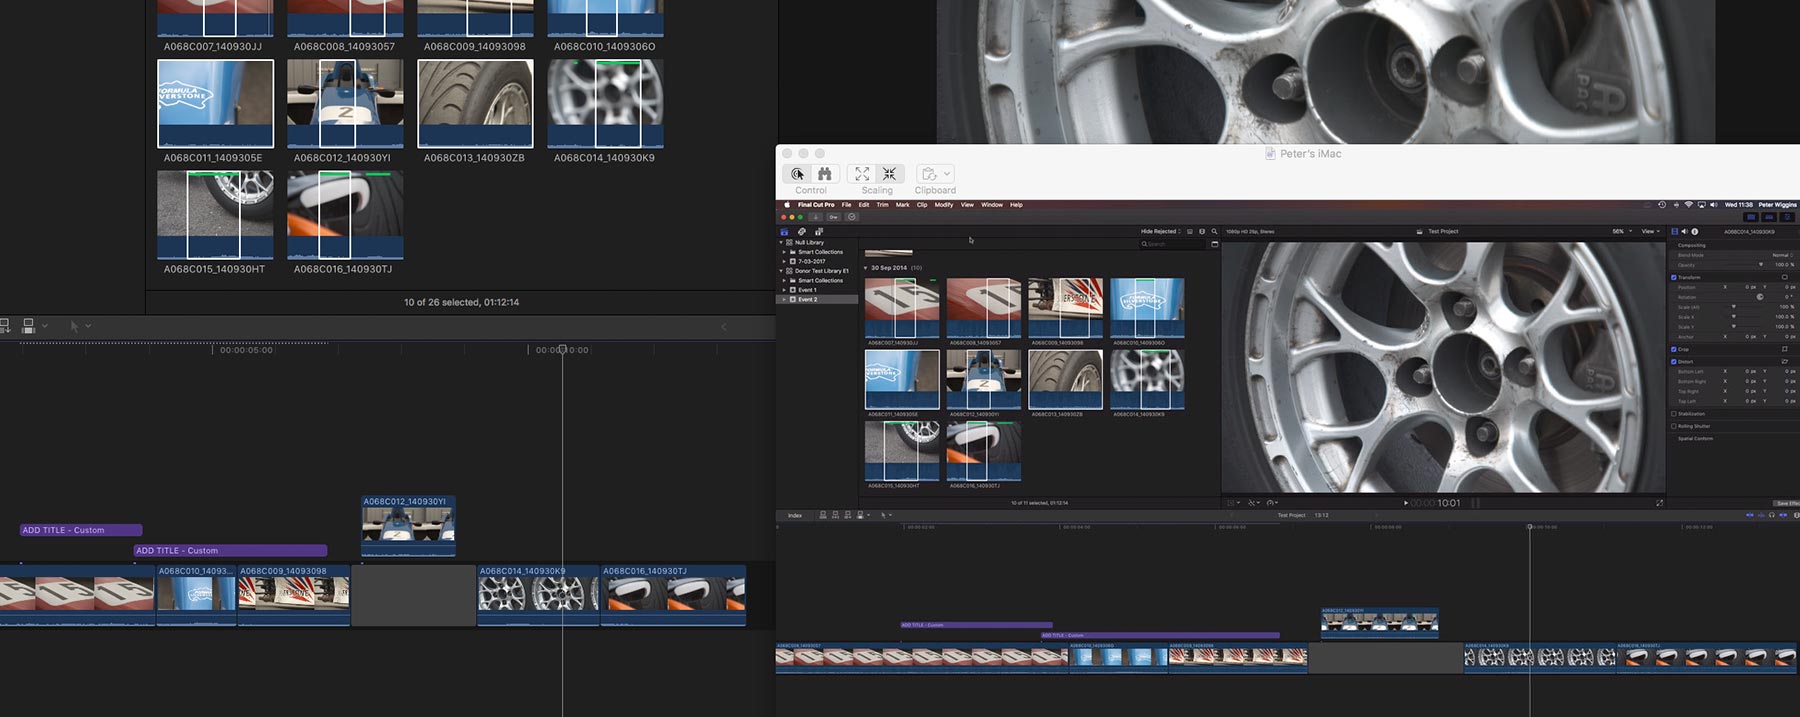The image size is (1800, 717).
Task: Click the background tasks checkmark button
Action: coord(852,217)
